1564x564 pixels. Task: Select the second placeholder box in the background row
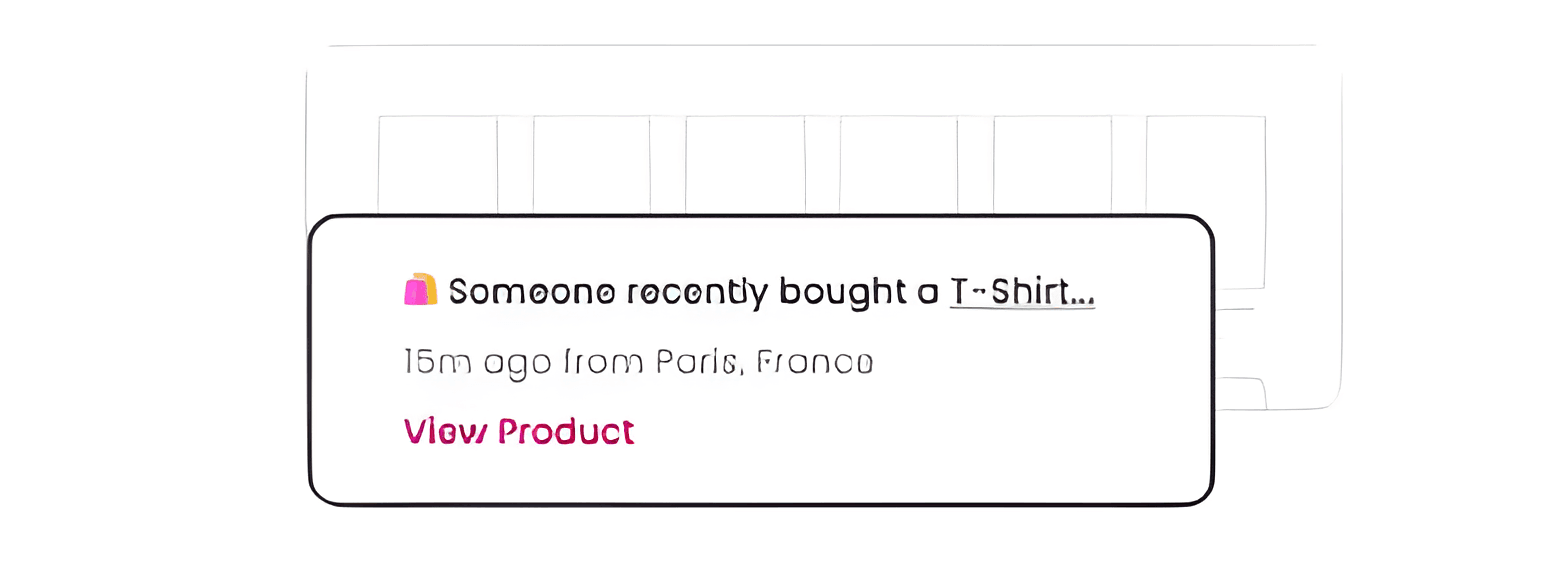tap(591, 164)
